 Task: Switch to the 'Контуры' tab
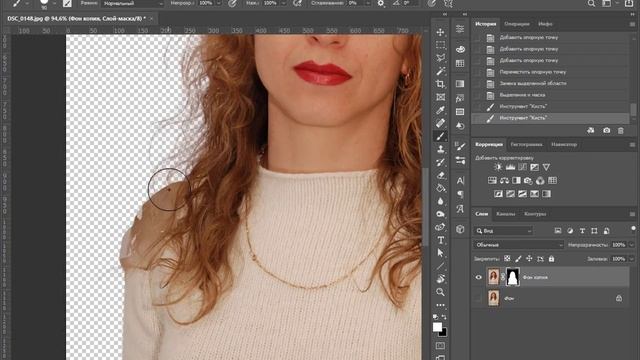pos(535,214)
